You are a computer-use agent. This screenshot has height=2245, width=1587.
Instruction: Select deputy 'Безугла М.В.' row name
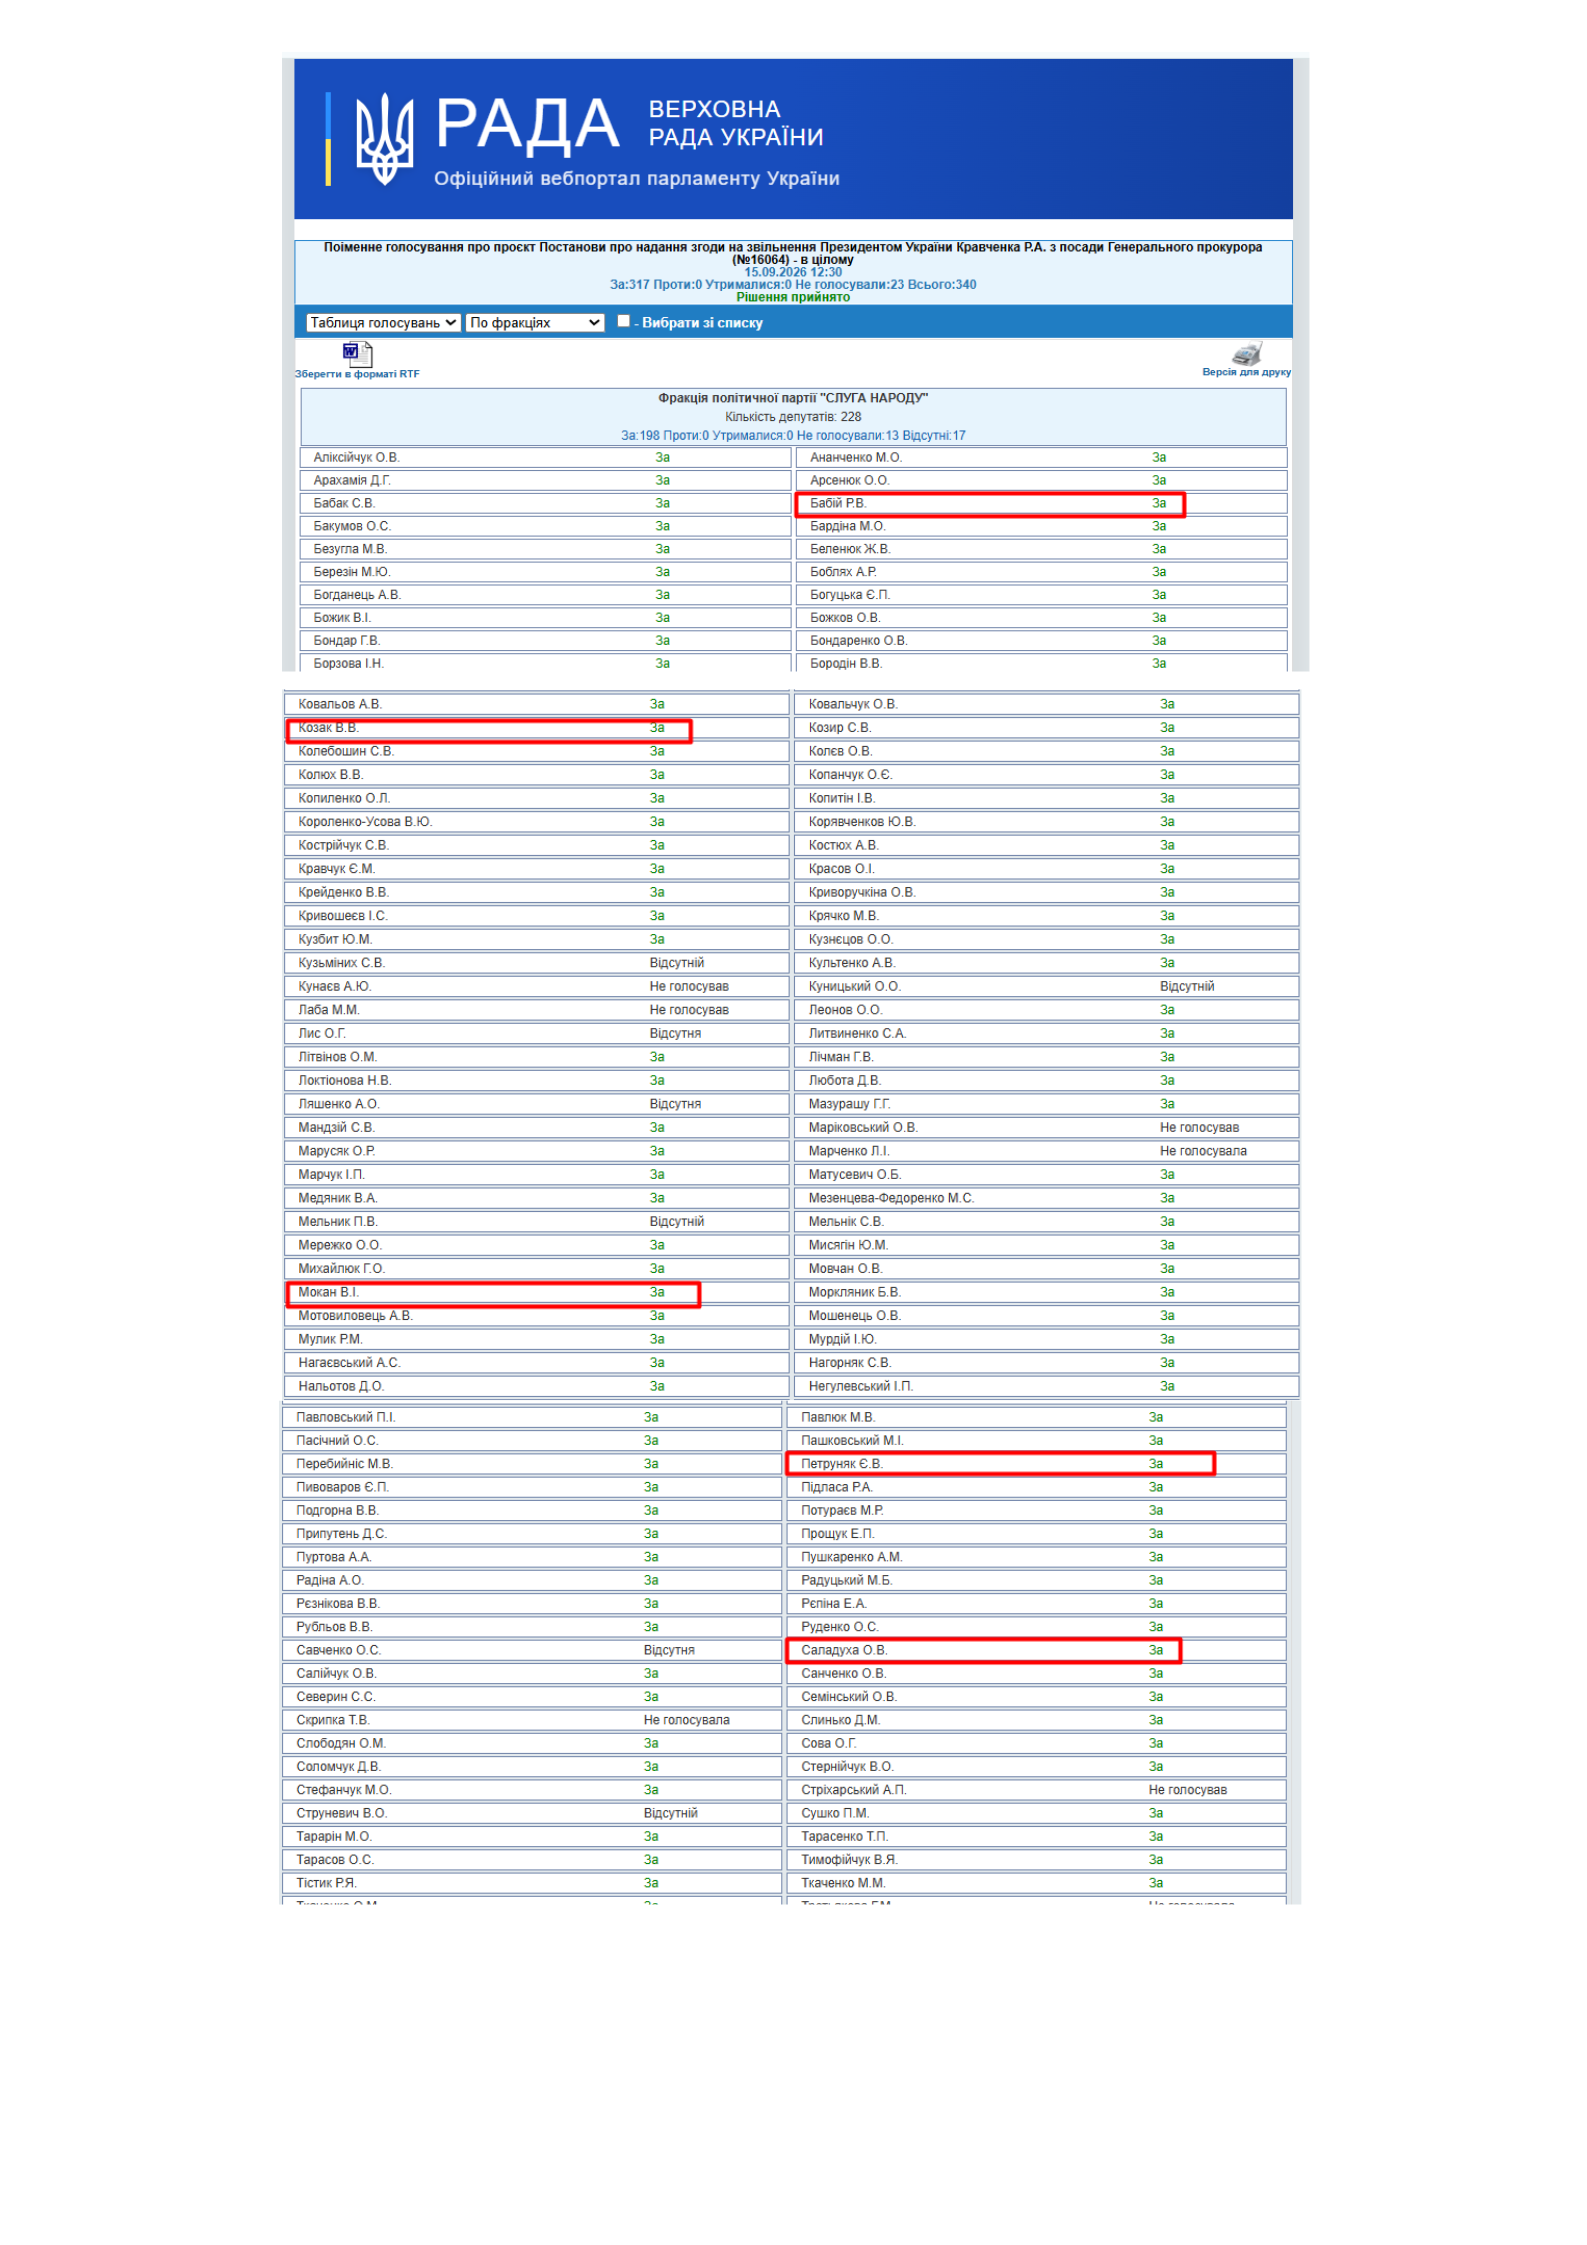350,550
